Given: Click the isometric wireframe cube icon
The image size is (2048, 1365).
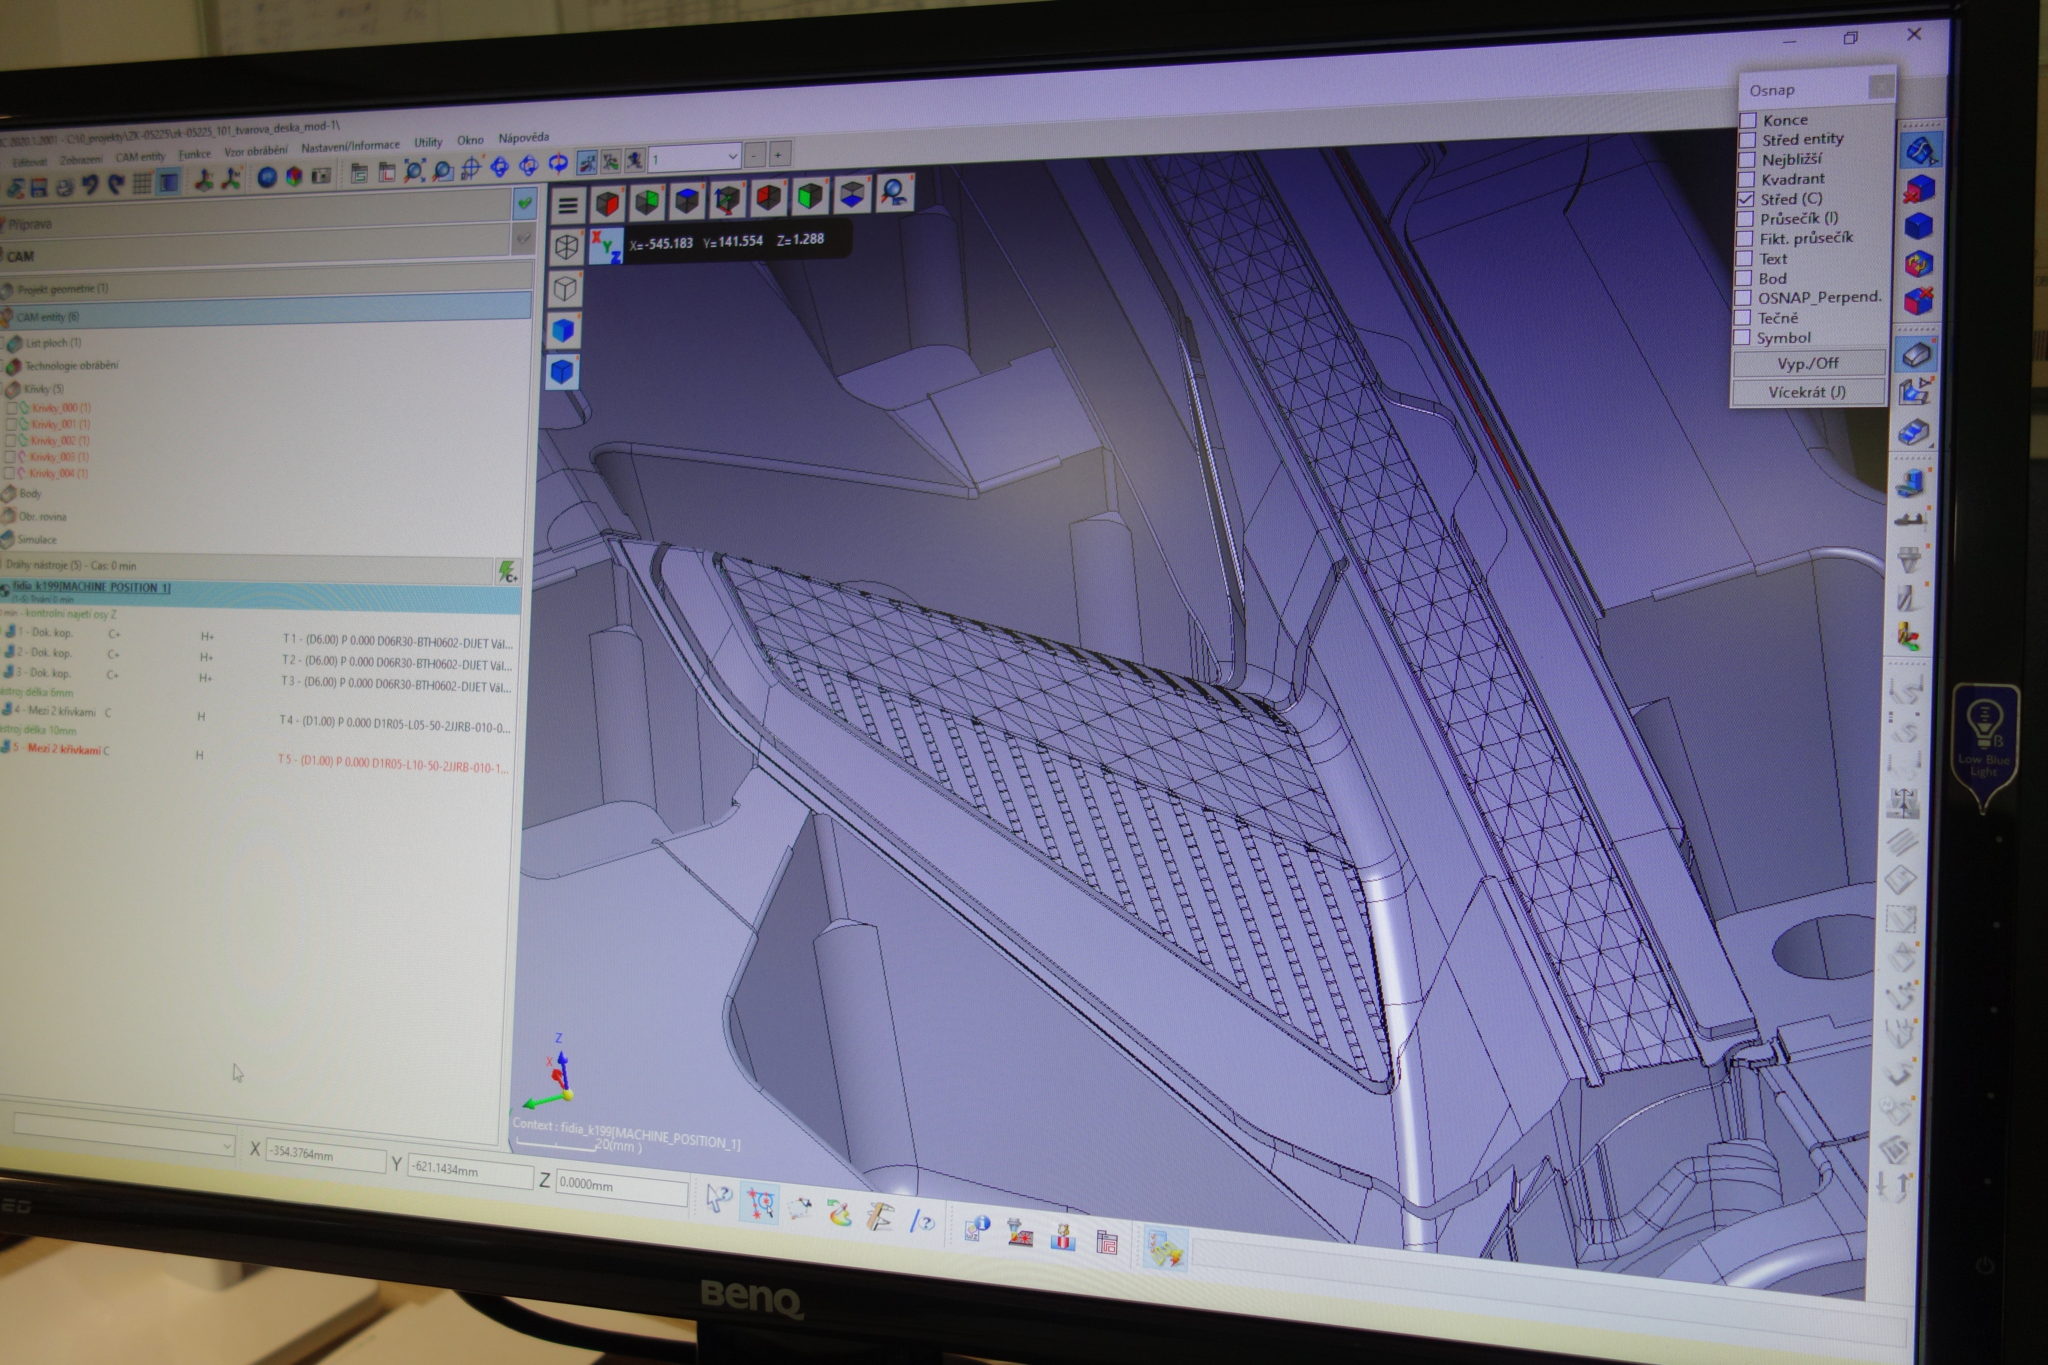Looking at the screenshot, I should pos(567,247).
